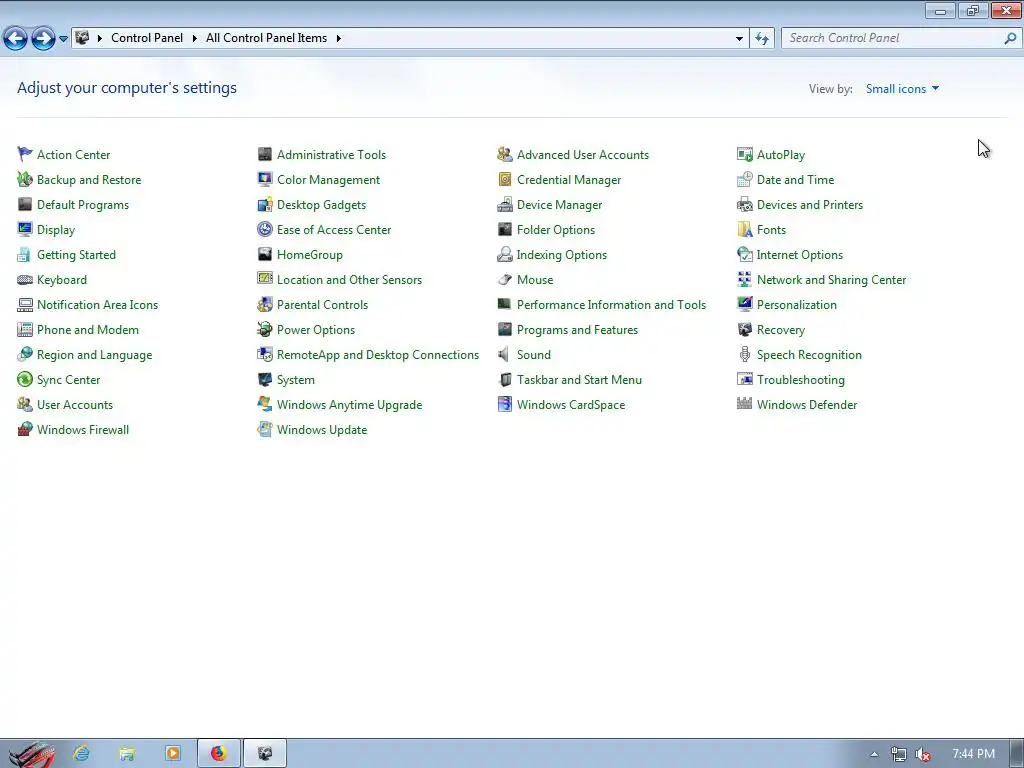Click the Forward navigation button
Screen dimensions: 1024x768
coord(43,39)
